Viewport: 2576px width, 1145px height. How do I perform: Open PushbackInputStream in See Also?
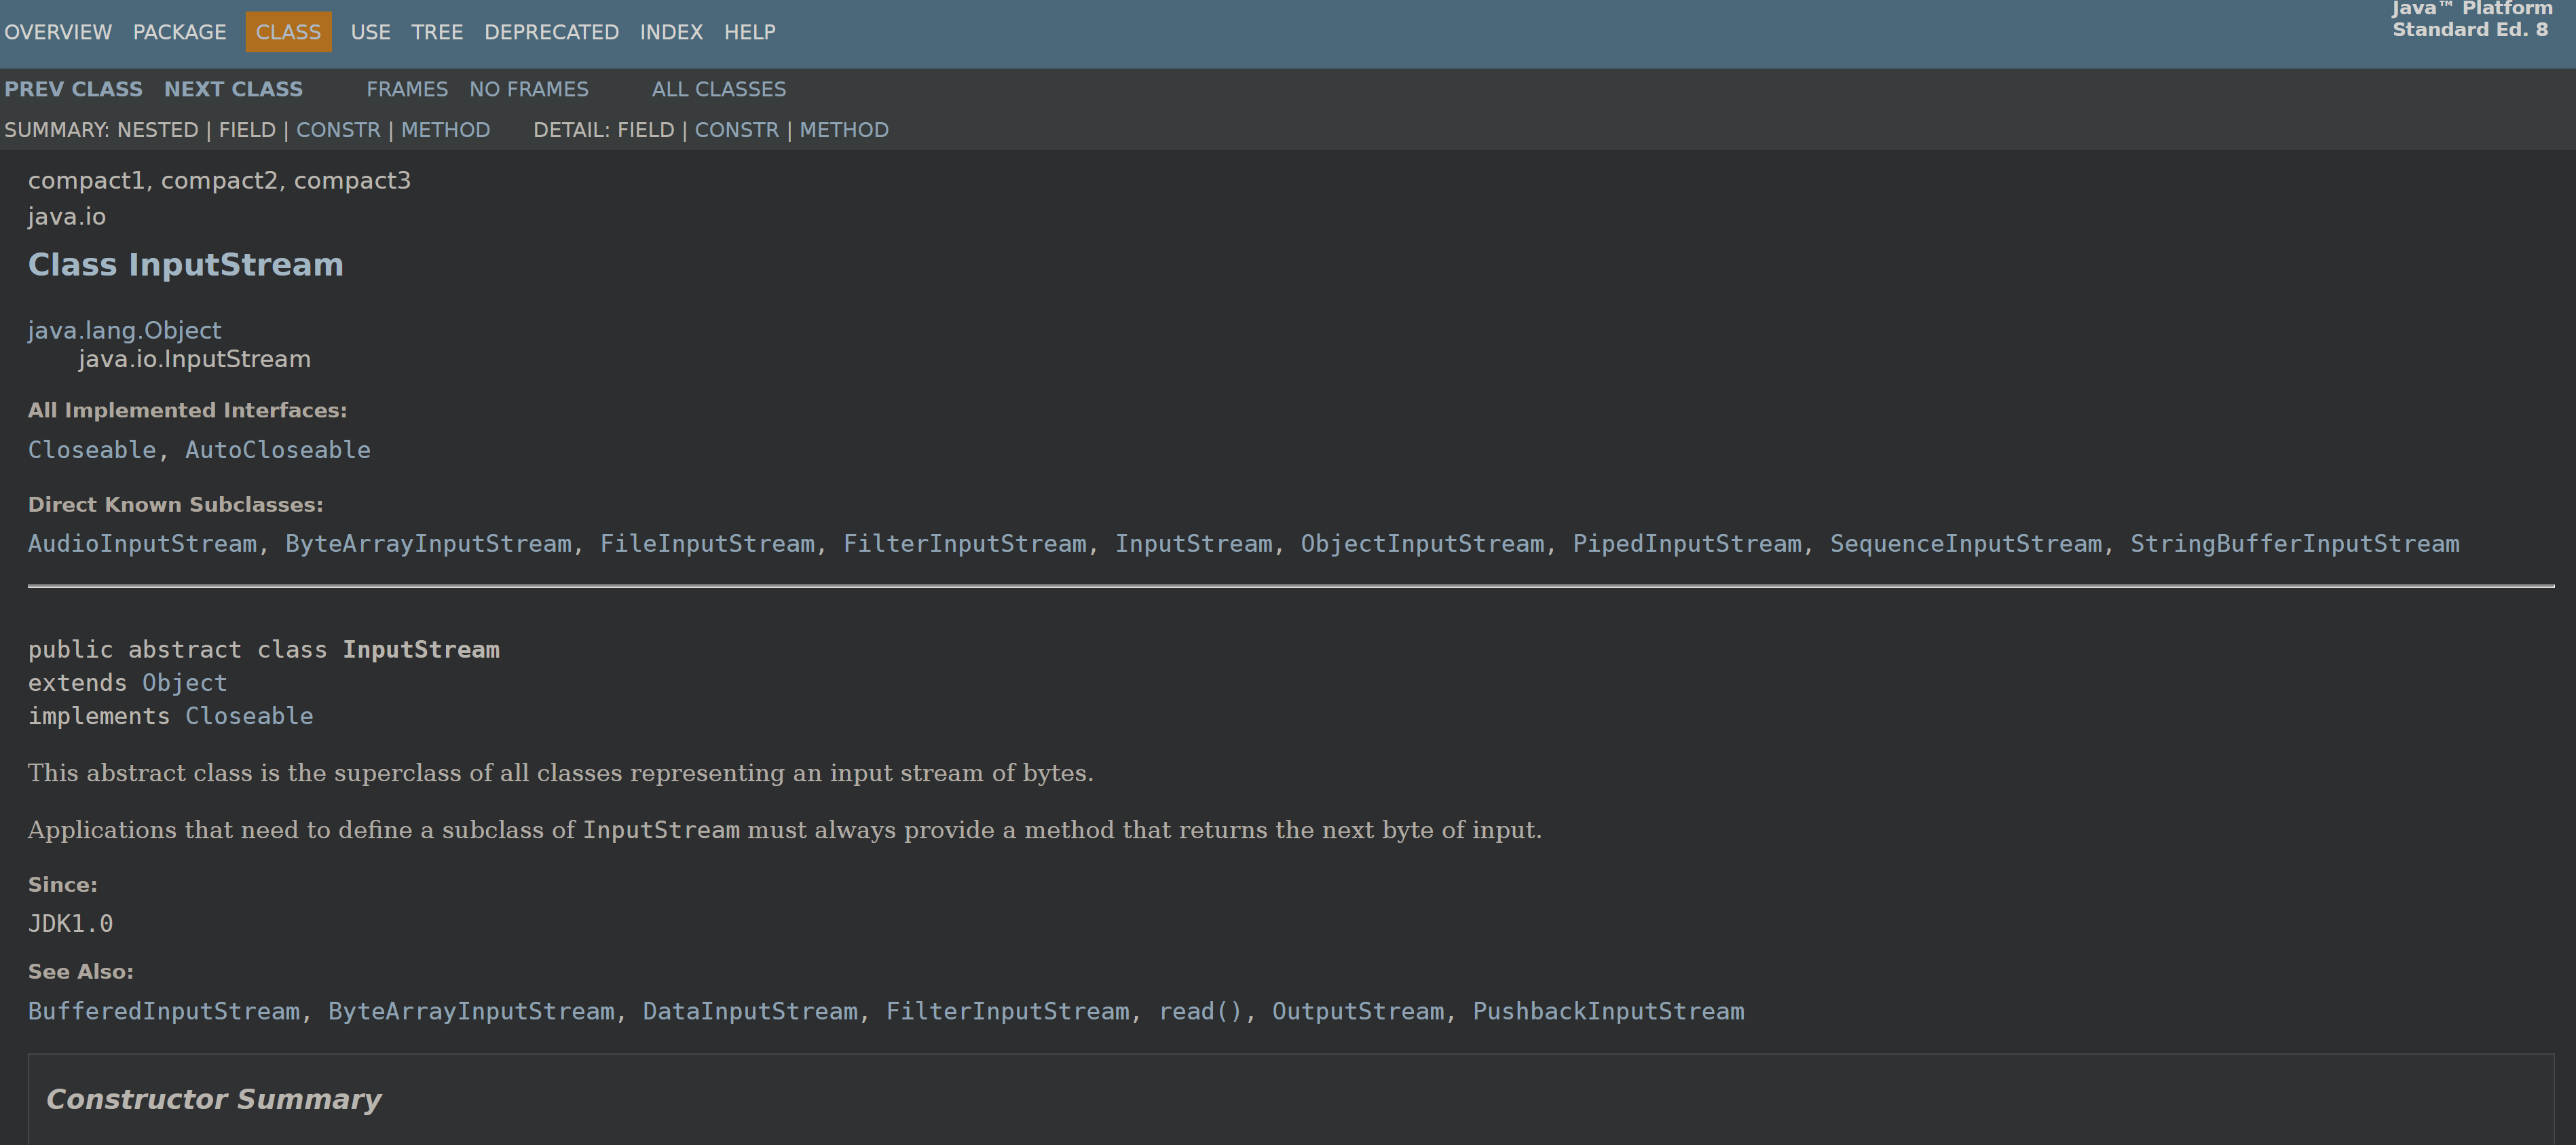pyautogui.click(x=1609, y=1012)
